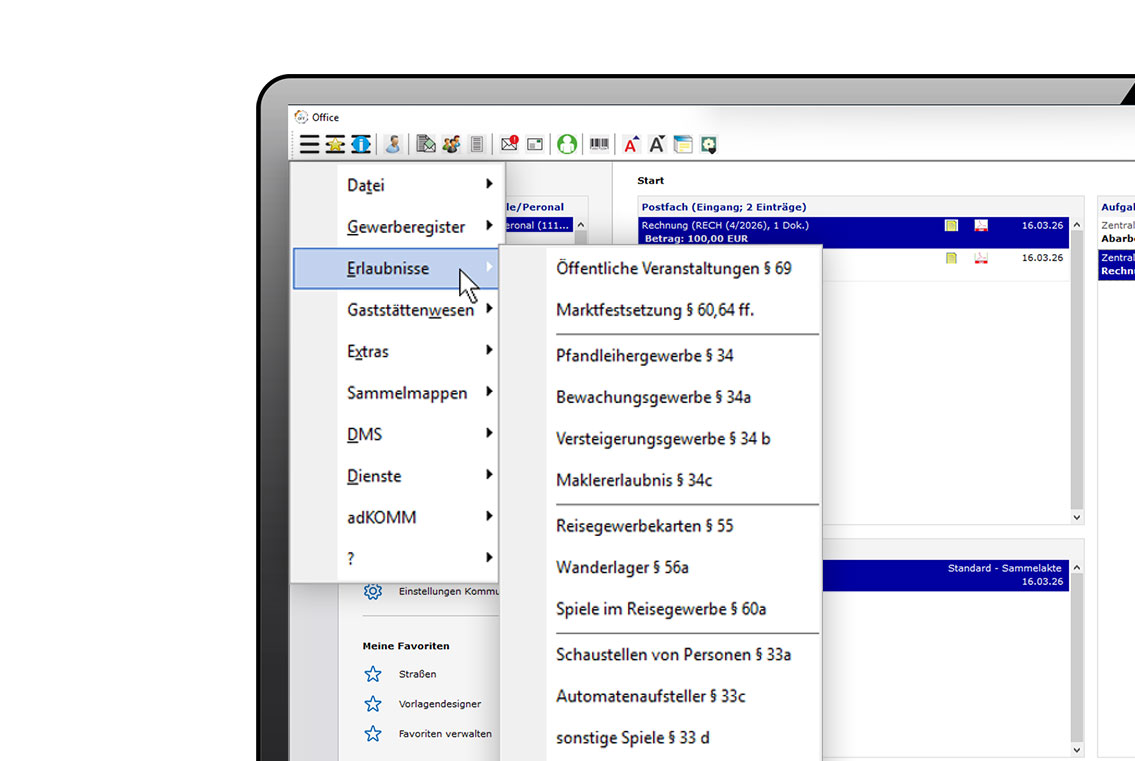Click the star icon beside Straßen
Image resolution: width=1135 pixels, height=761 pixels.
(x=373, y=674)
